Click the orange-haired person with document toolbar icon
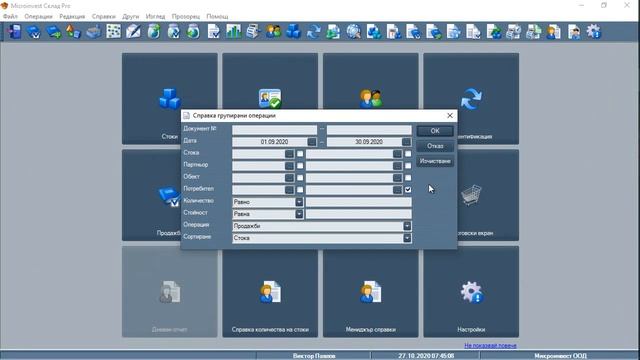Screen dimensions: 640x360 (553, 31)
